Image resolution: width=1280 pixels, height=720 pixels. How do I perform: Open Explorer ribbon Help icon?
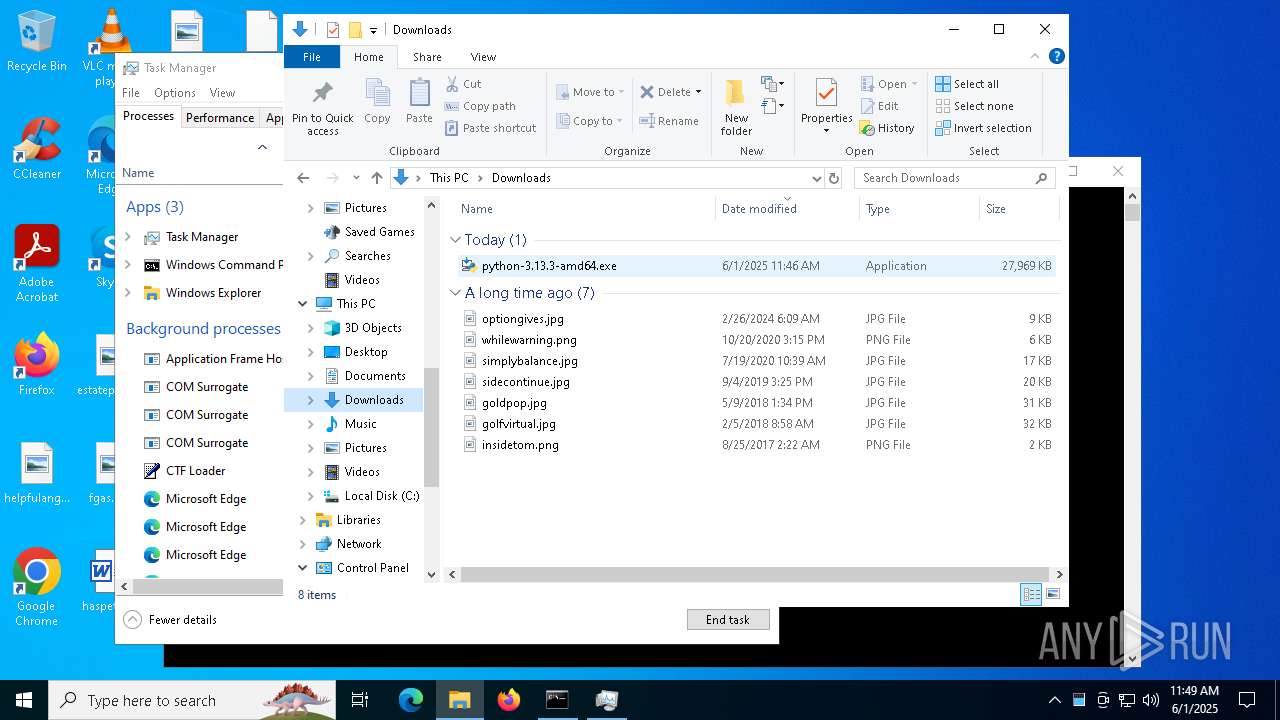[x=1057, y=57]
